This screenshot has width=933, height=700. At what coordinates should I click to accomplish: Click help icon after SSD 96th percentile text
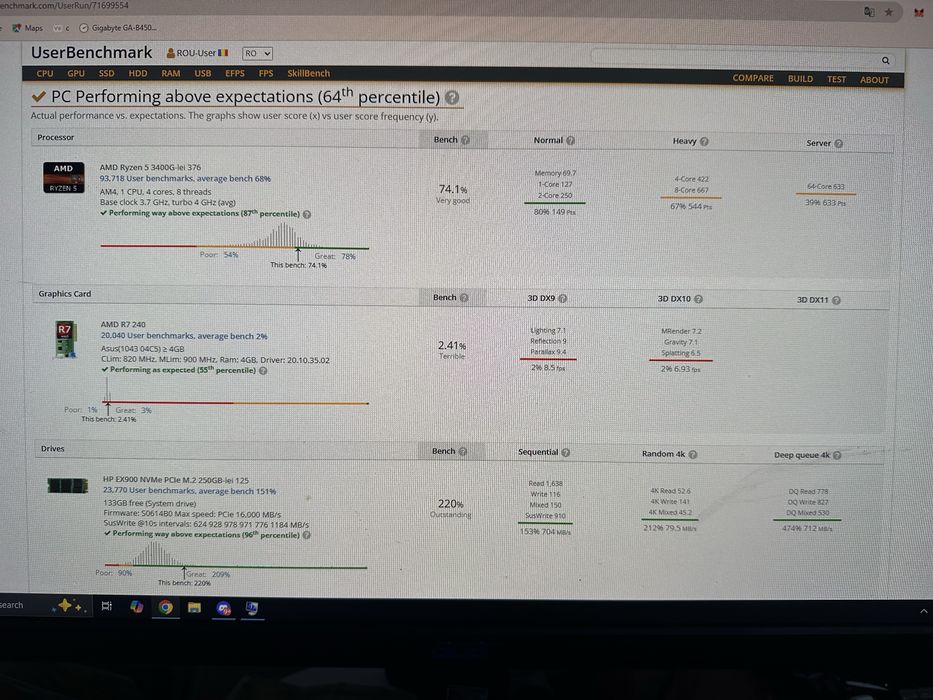[x=306, y=535]
